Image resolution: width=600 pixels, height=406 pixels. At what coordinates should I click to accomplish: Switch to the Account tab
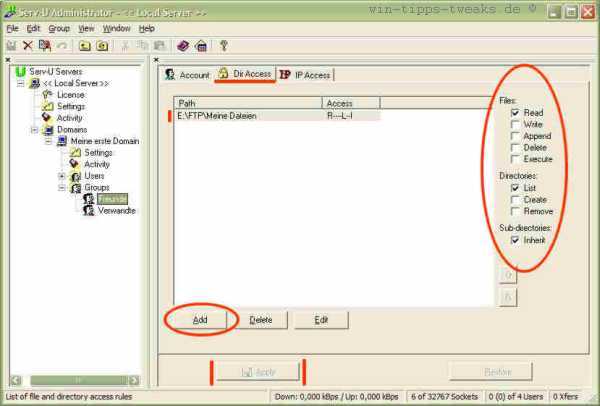pos(188,75)
